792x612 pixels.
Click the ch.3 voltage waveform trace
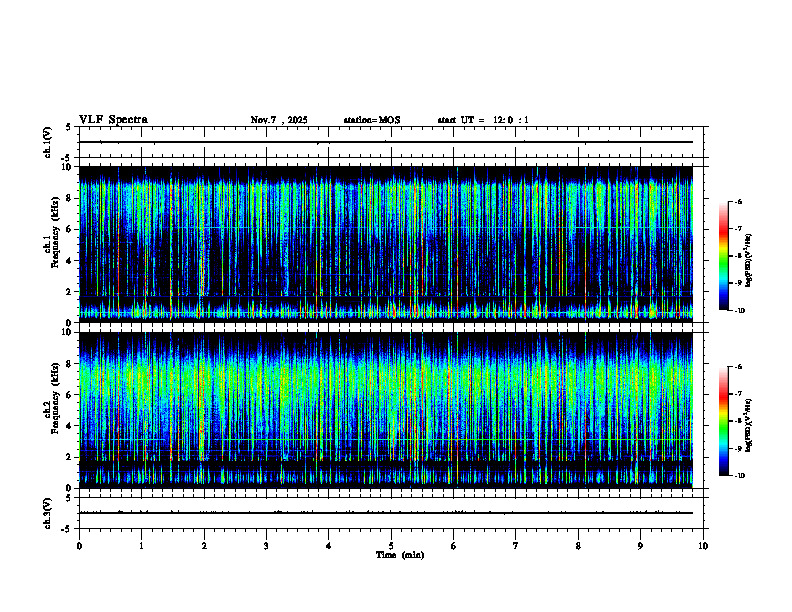385,513
